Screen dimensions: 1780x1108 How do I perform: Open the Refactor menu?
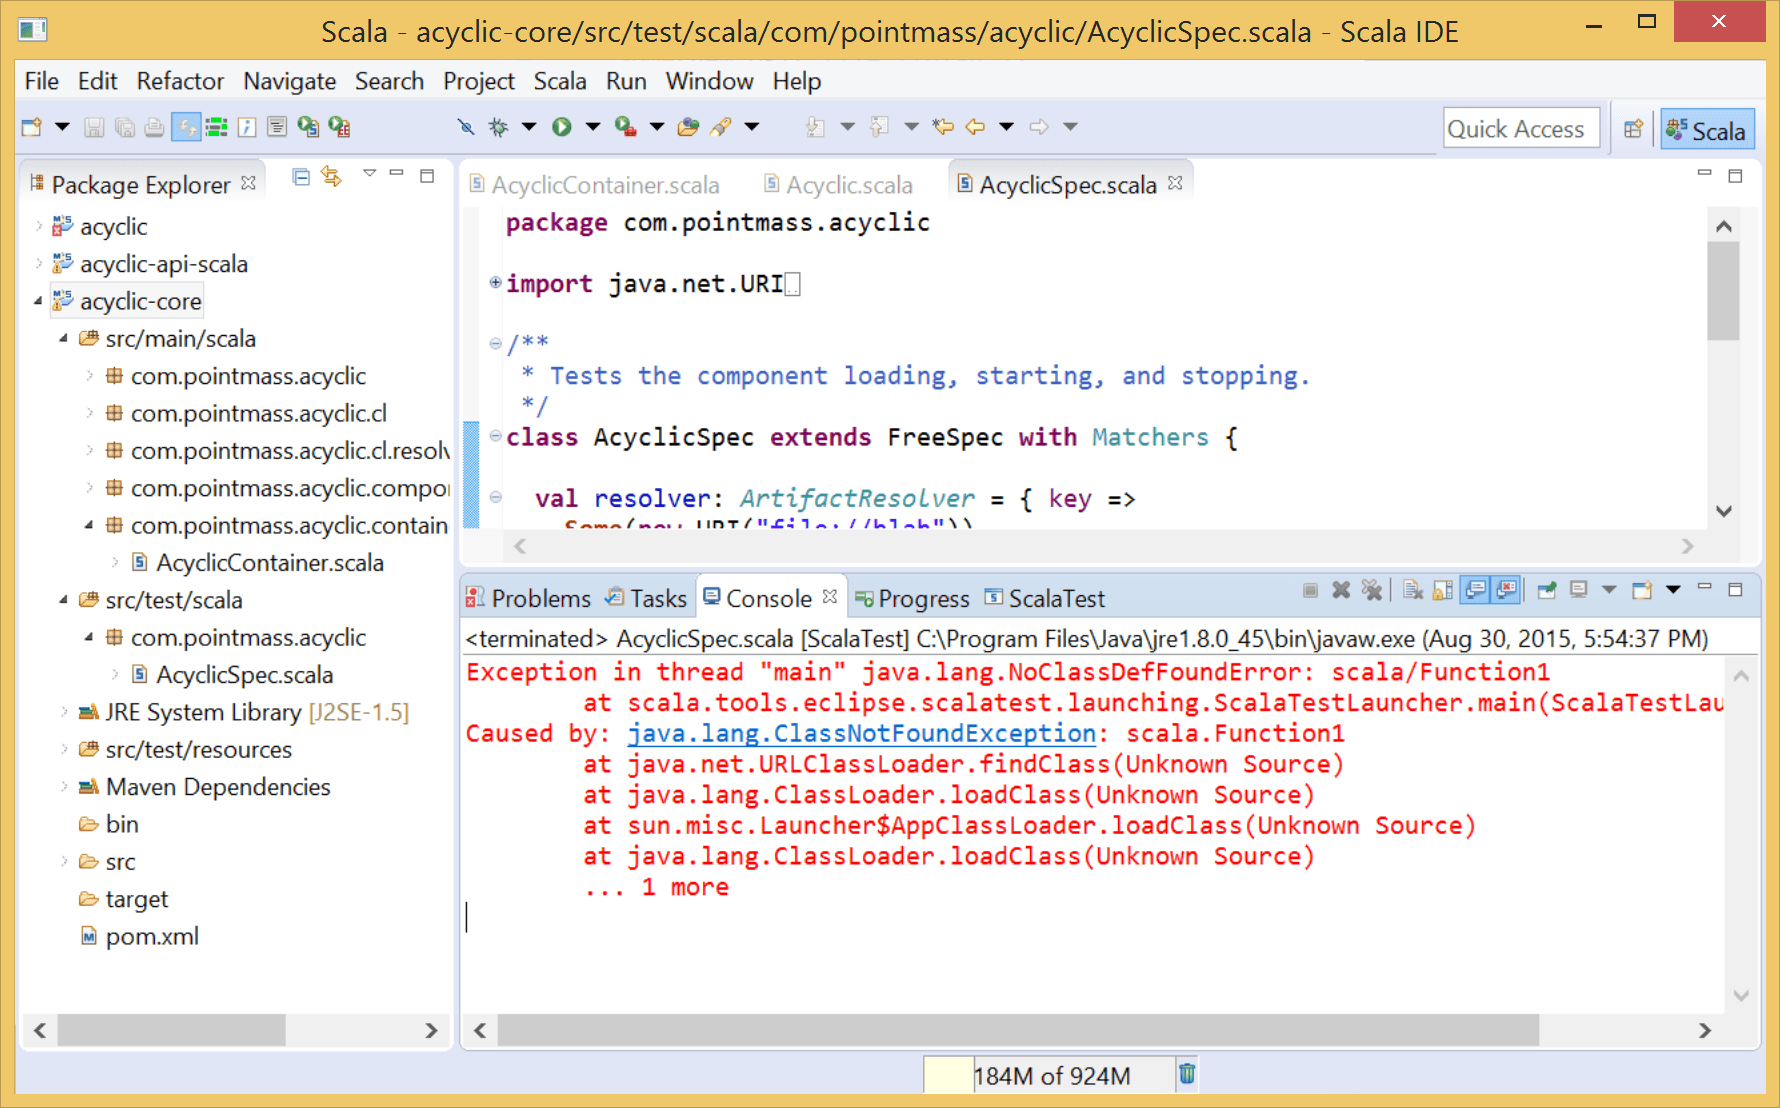pyautogui.click(x=180, y=81)
